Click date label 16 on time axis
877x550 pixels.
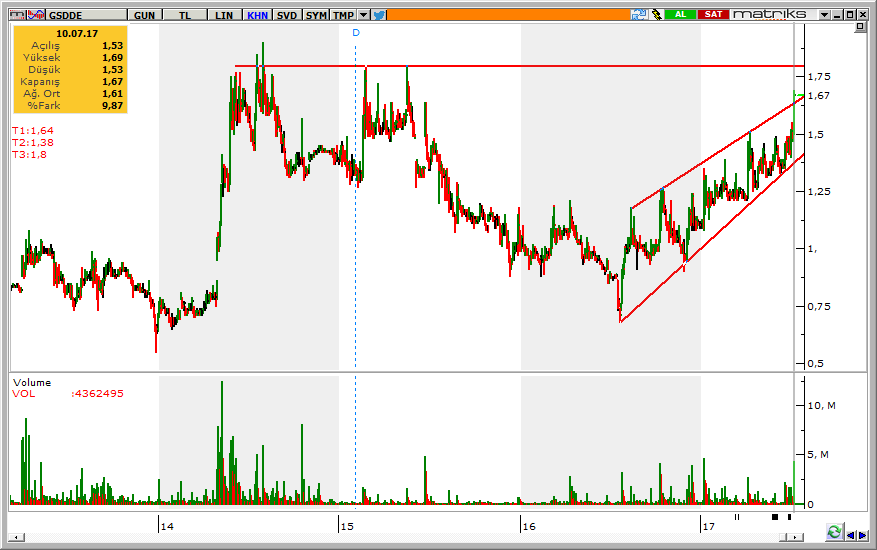pos(529,527)
